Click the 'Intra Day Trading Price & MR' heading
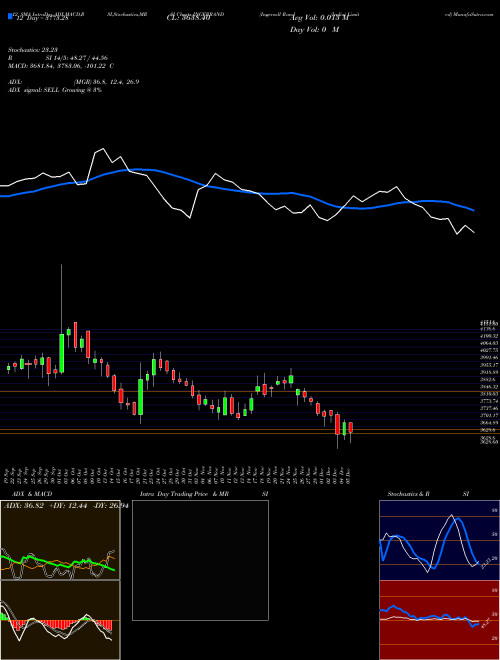 pyautogui.click(x=184, y=494)
